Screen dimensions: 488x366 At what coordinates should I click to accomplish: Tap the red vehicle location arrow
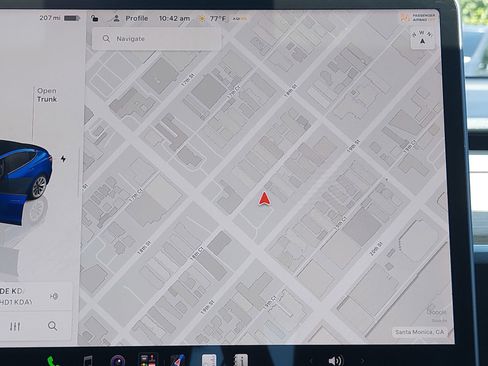tap(264, 199)
